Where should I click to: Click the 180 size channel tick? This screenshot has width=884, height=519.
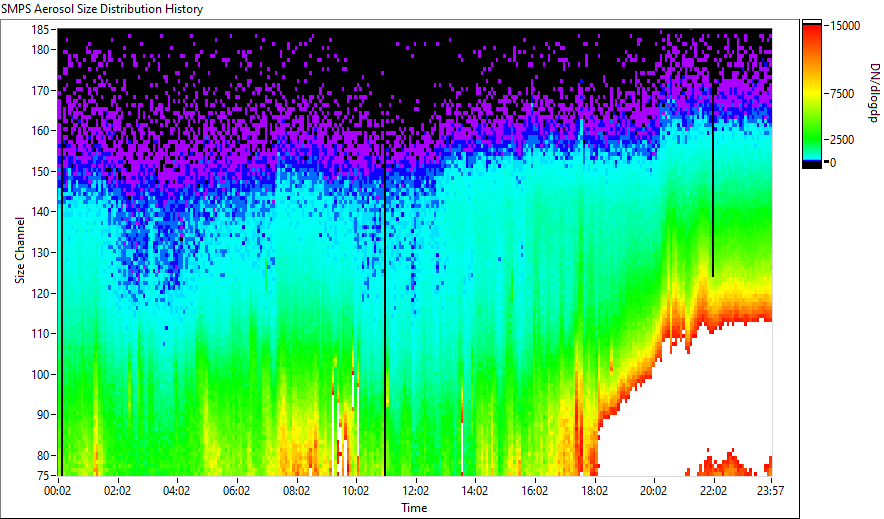coord(40,50)
